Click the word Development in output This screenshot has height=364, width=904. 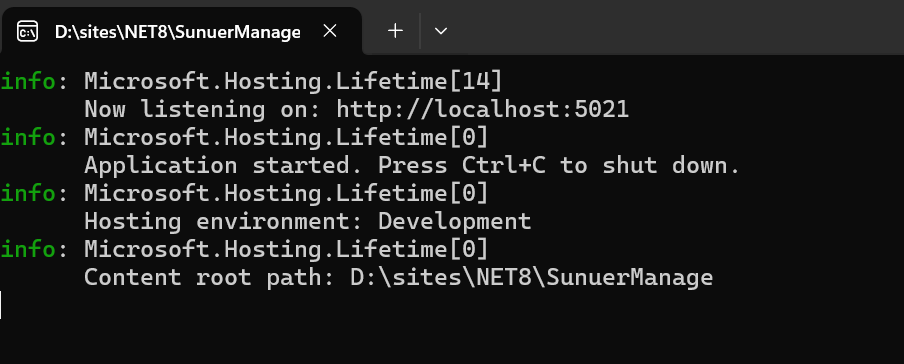pos(454,222)
